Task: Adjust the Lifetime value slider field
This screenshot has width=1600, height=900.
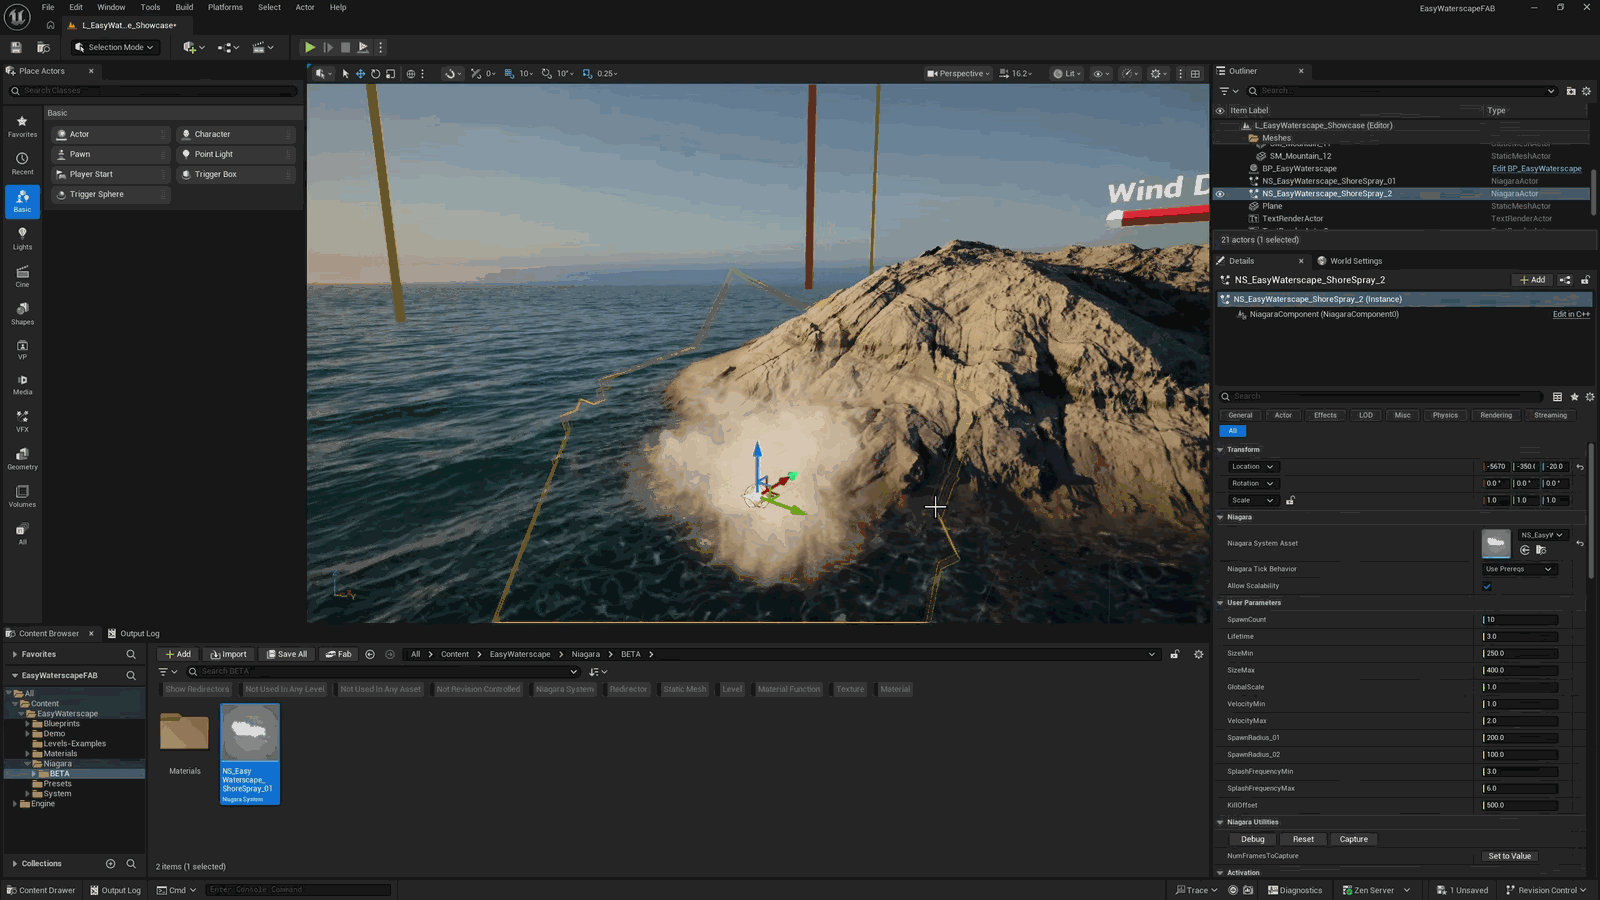Action: coord(1520,637)
